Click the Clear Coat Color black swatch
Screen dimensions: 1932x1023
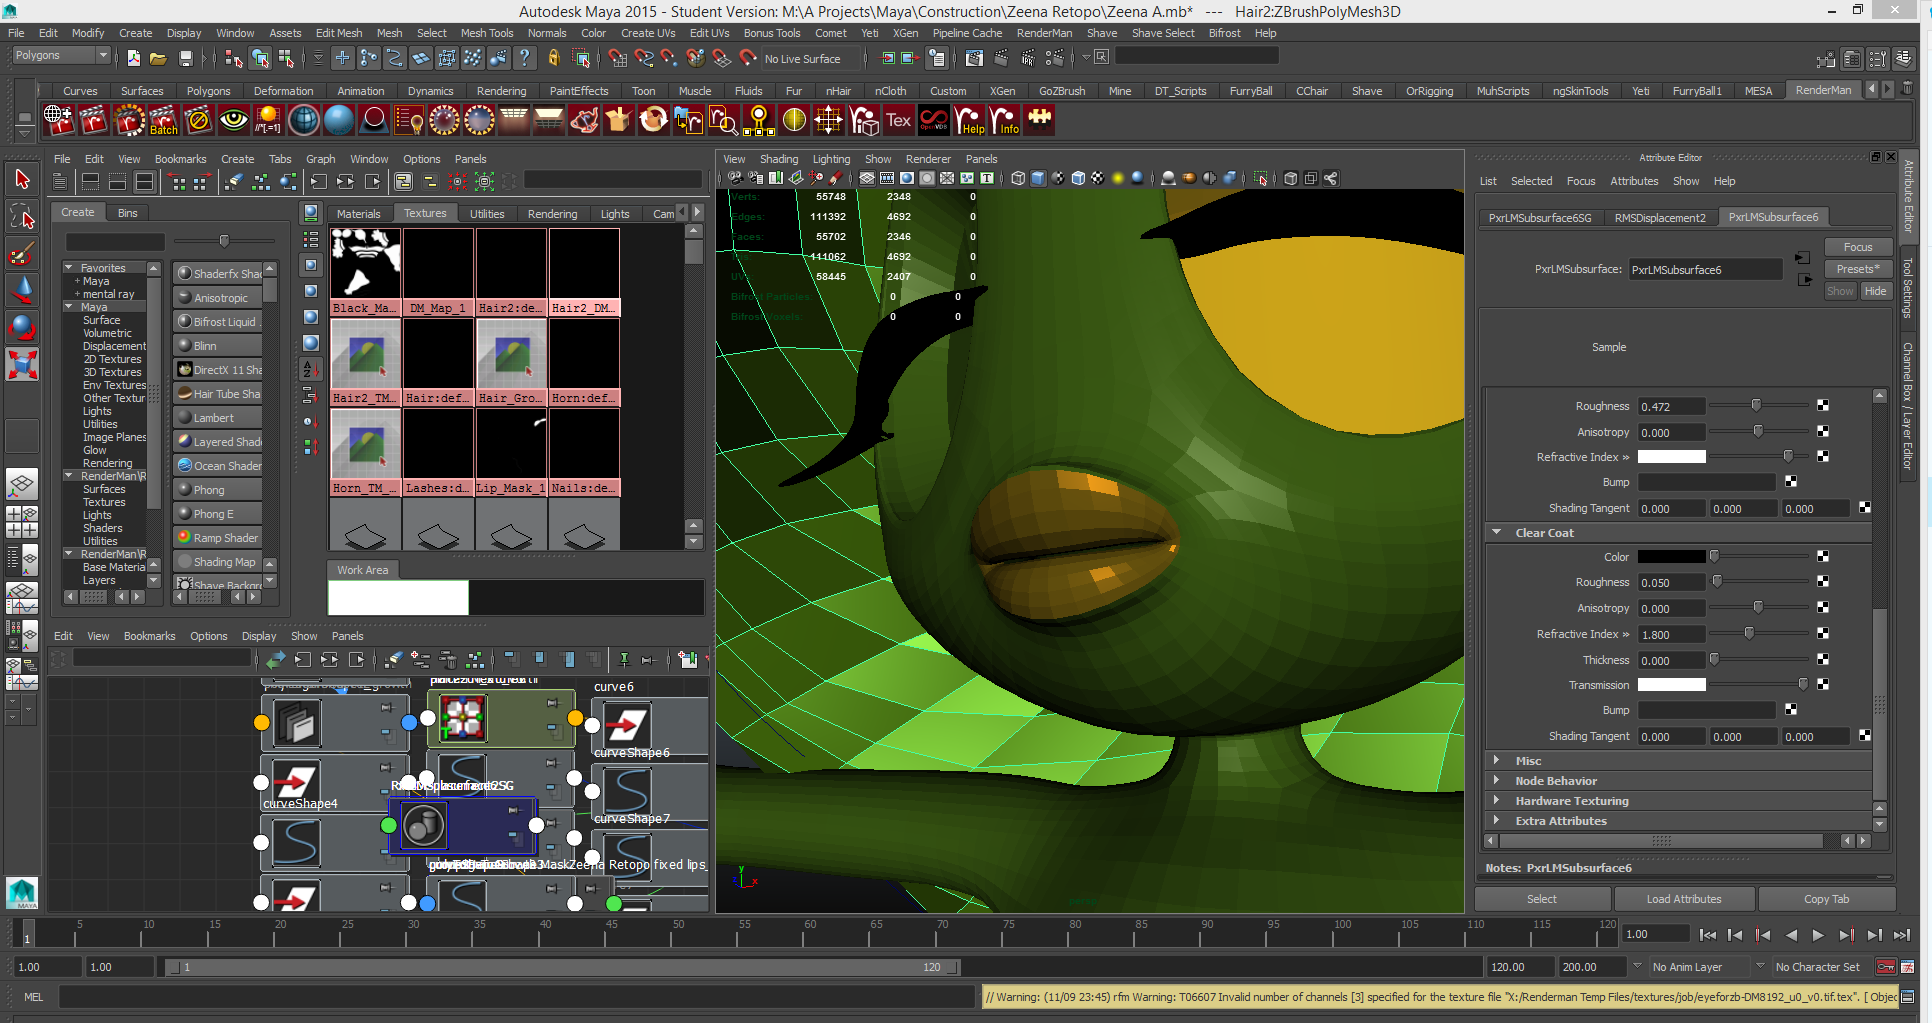point(1671,557)
